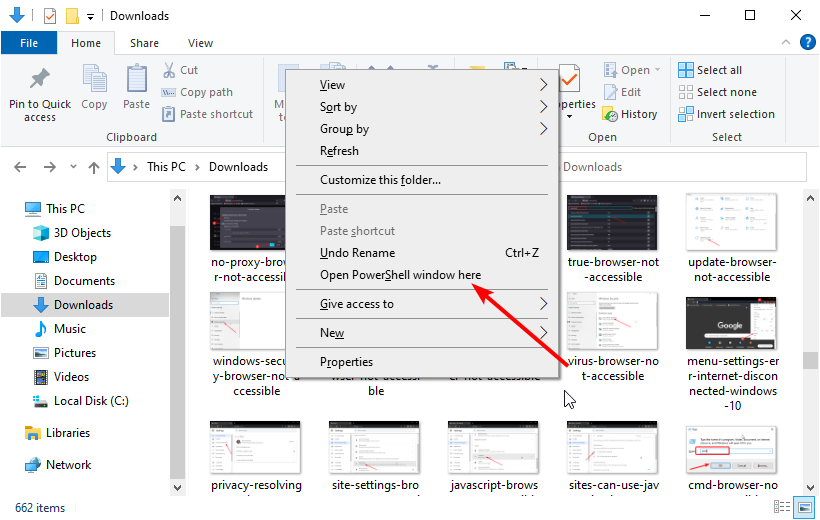Select Videos in navigation pane

tap(61, 377)
